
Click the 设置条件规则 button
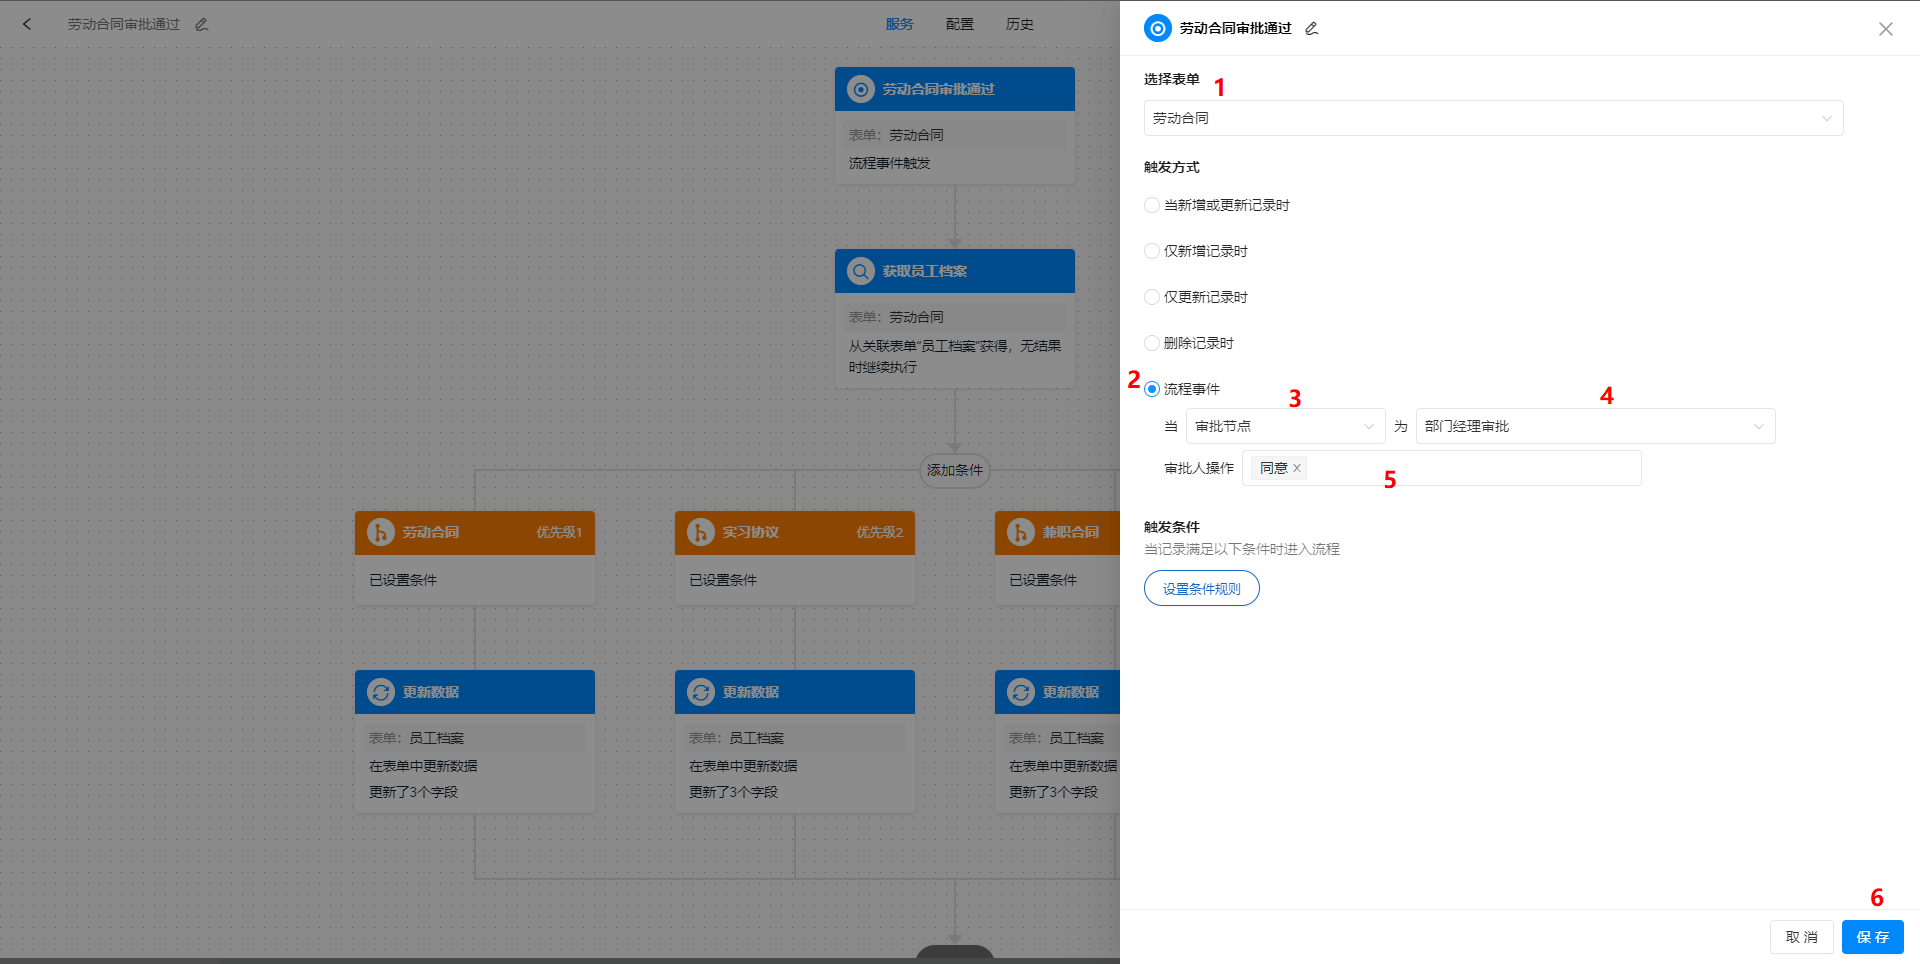coord(1201,588)
